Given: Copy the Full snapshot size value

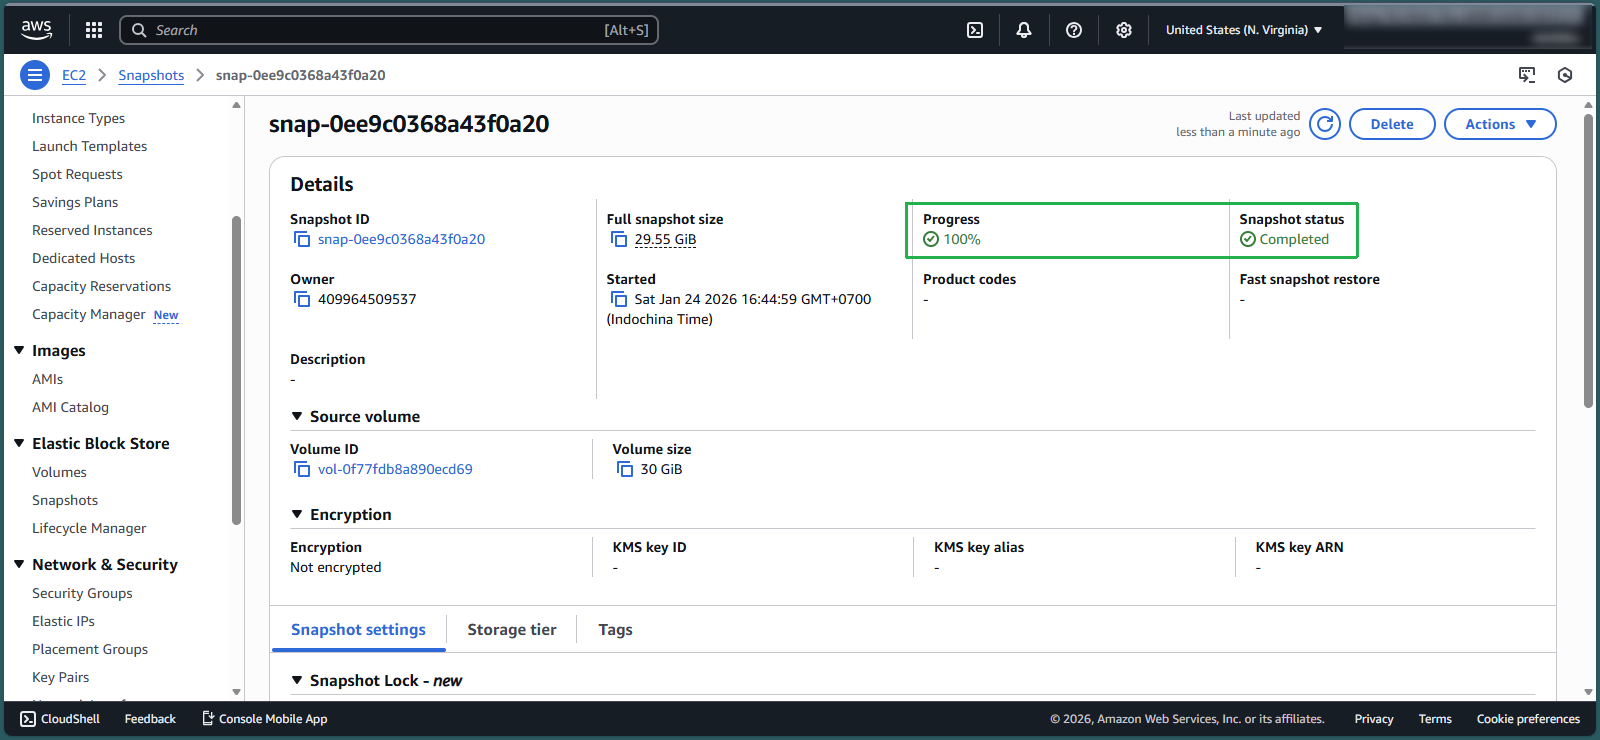Looking at the screenshot, I should click(619, 239).
